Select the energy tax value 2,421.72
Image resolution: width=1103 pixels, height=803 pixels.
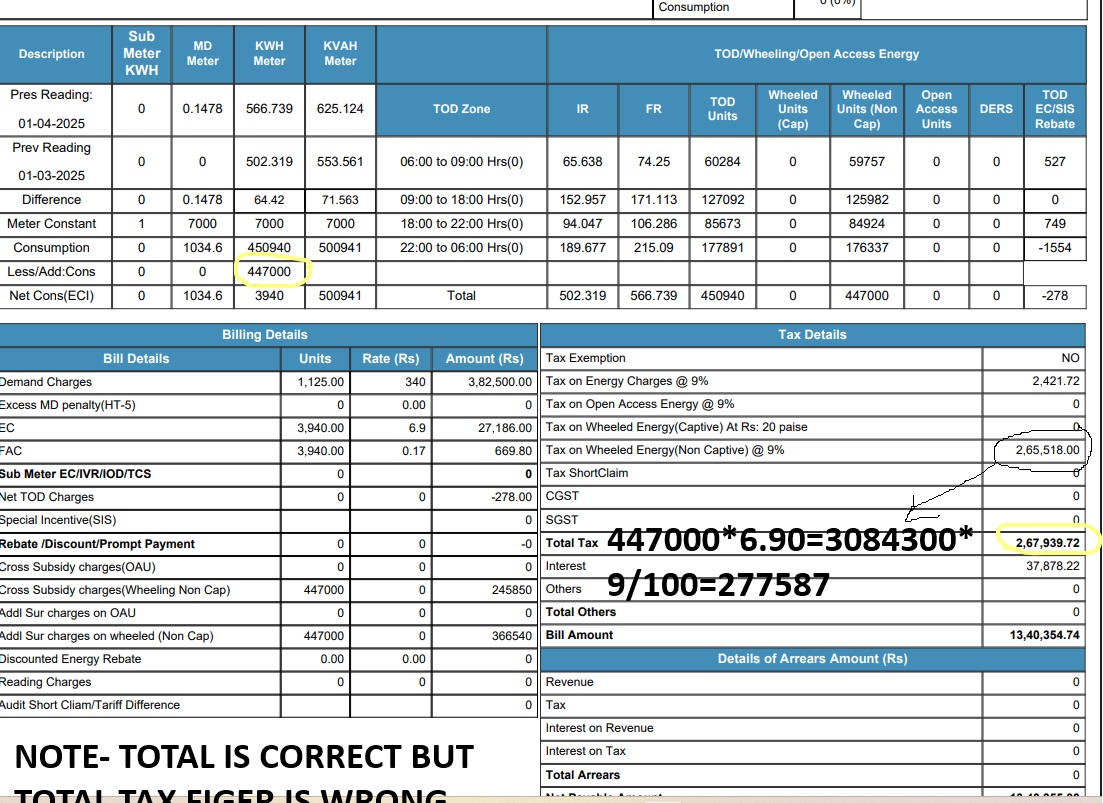tap(1055, 381)
